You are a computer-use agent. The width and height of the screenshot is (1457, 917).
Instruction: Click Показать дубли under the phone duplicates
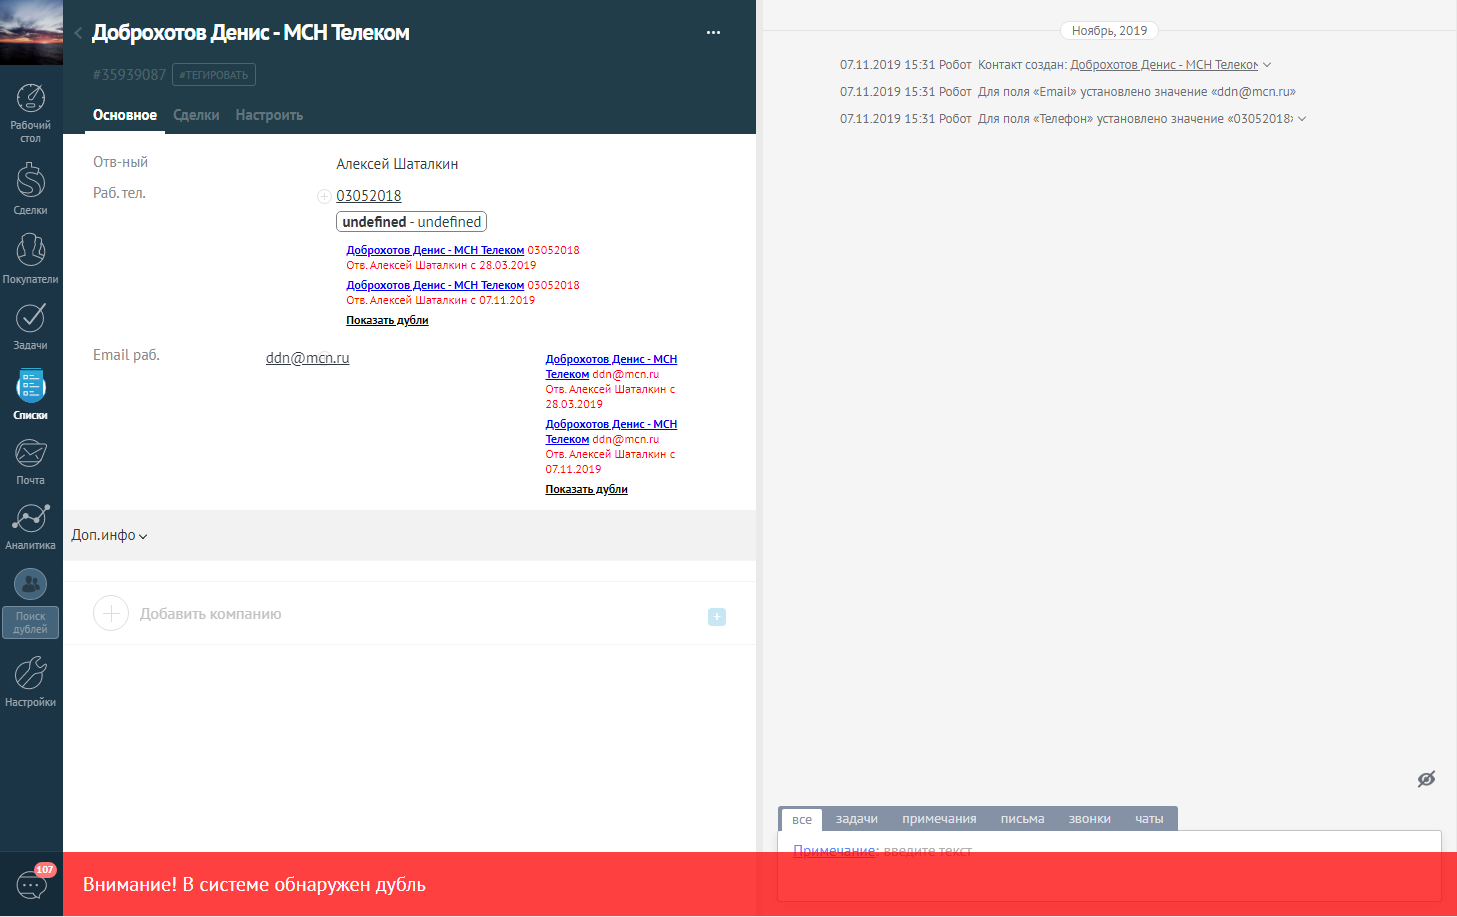[x=387, y=320]
